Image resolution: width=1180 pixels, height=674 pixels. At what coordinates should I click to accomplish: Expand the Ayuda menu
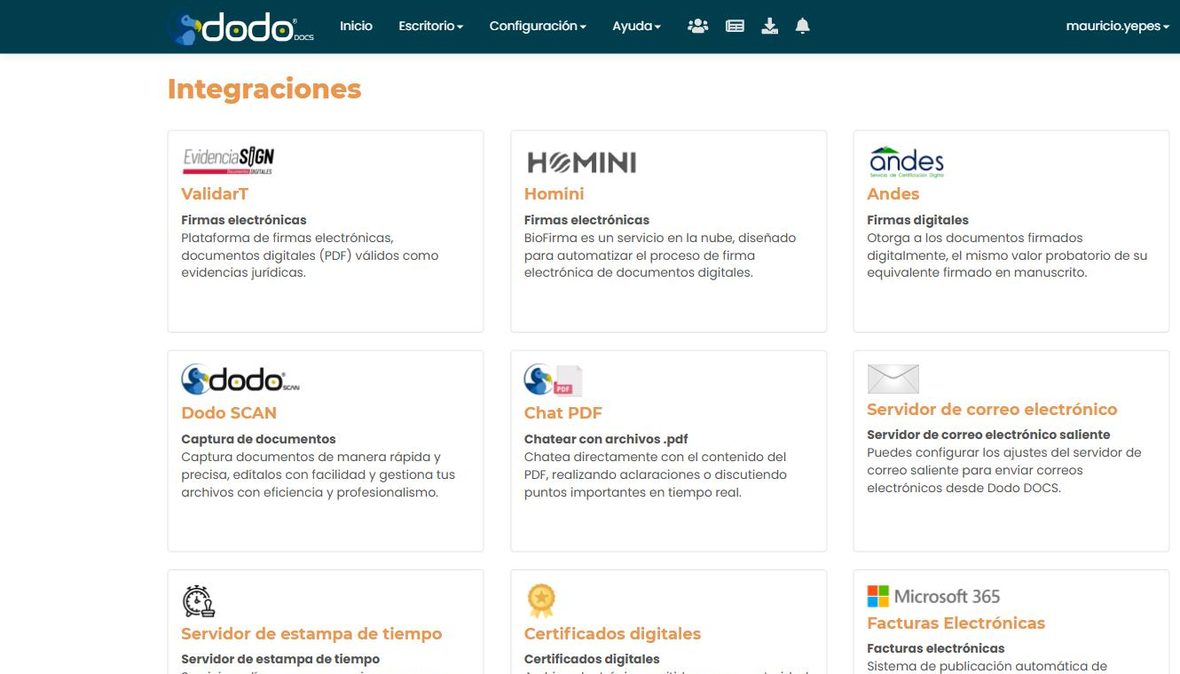pos(636,26)
